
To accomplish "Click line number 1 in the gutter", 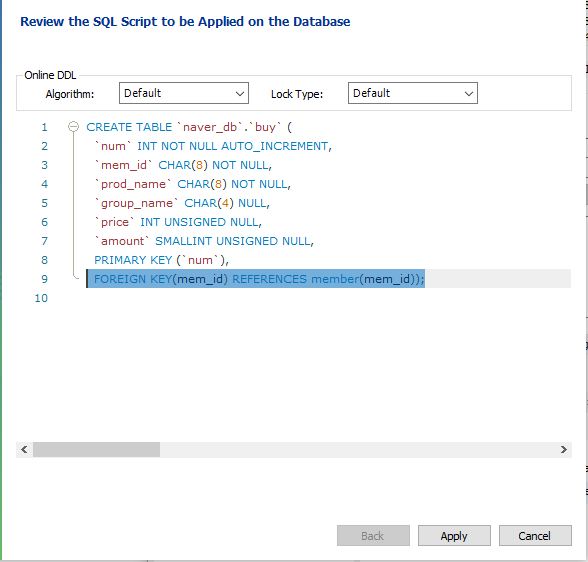I will pyautogui.click(x=45, y=127).
